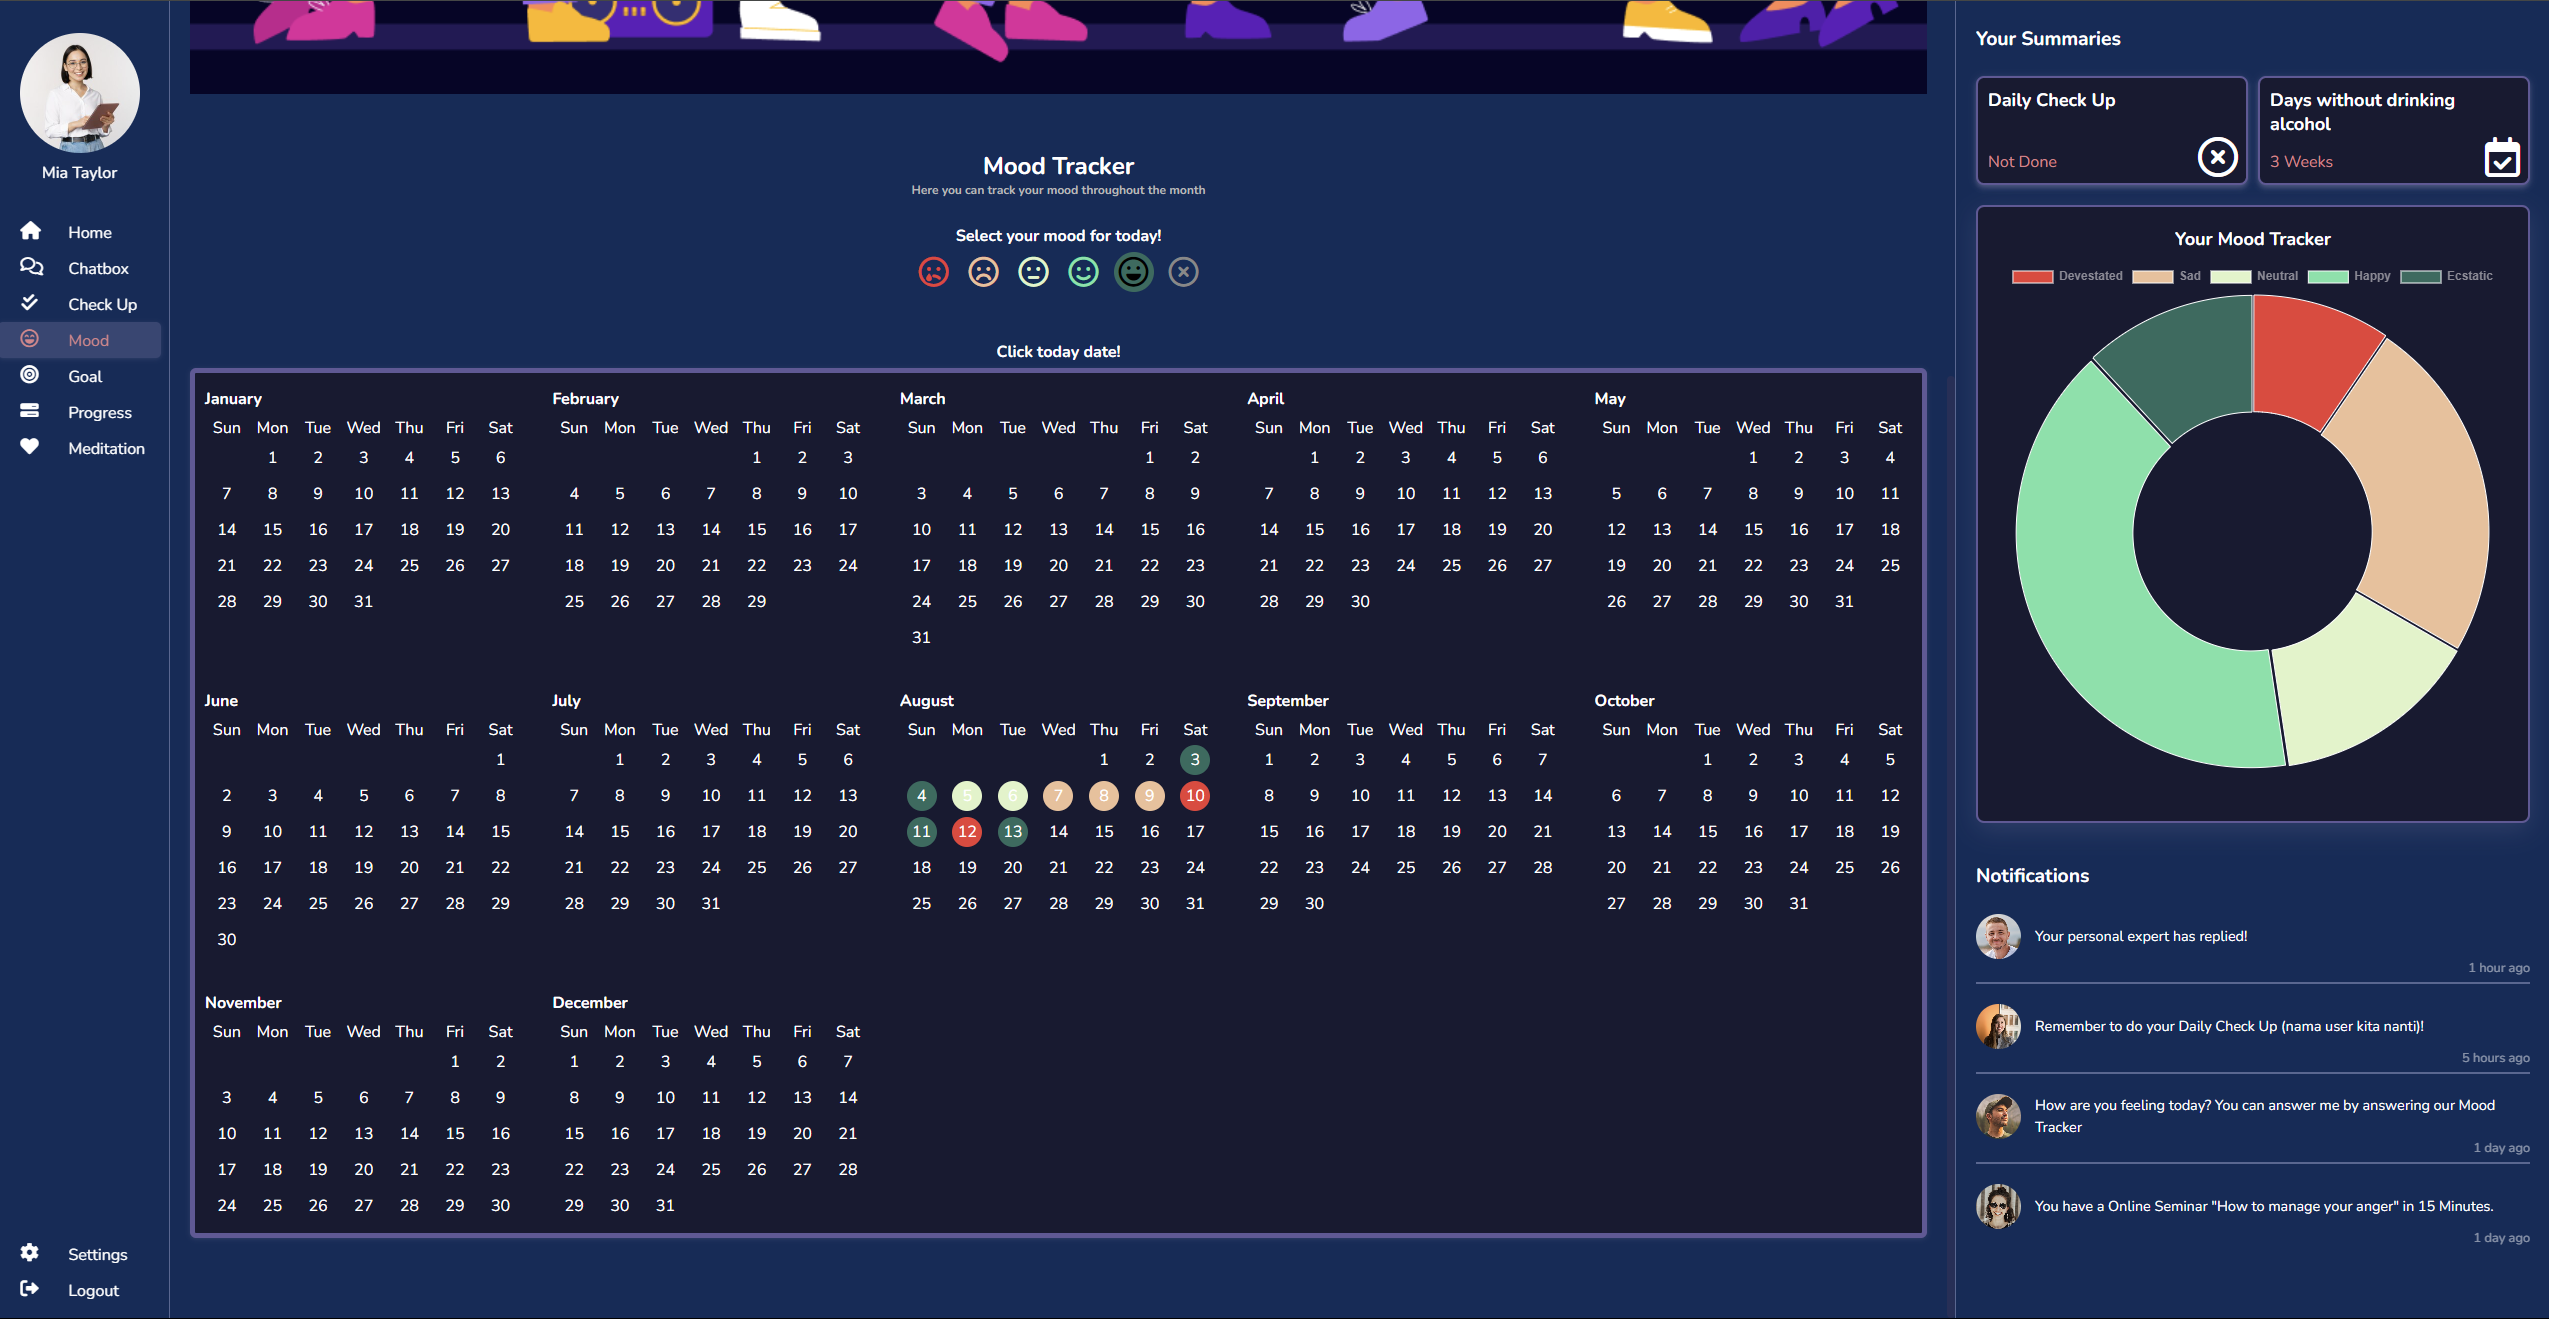Click the Logout link
2549x1319 pixels.
(x=92, y=1290)
